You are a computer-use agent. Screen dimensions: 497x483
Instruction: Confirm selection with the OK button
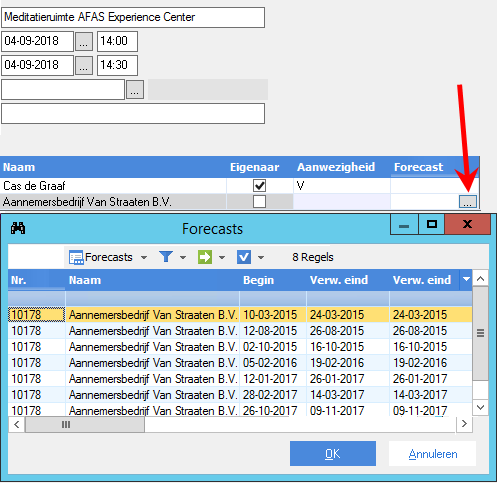click(333, 454)
